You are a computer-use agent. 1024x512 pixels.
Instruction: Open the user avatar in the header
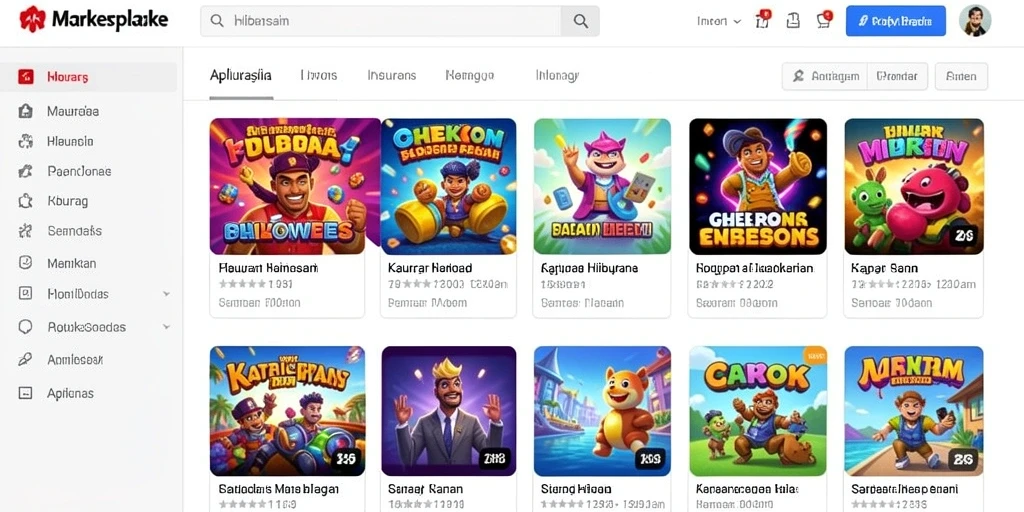(x=975, y=21)
